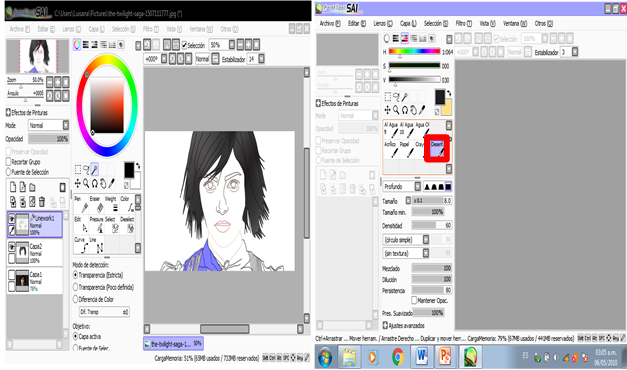Select Capa activa as objective

click(x=75, y=336)
